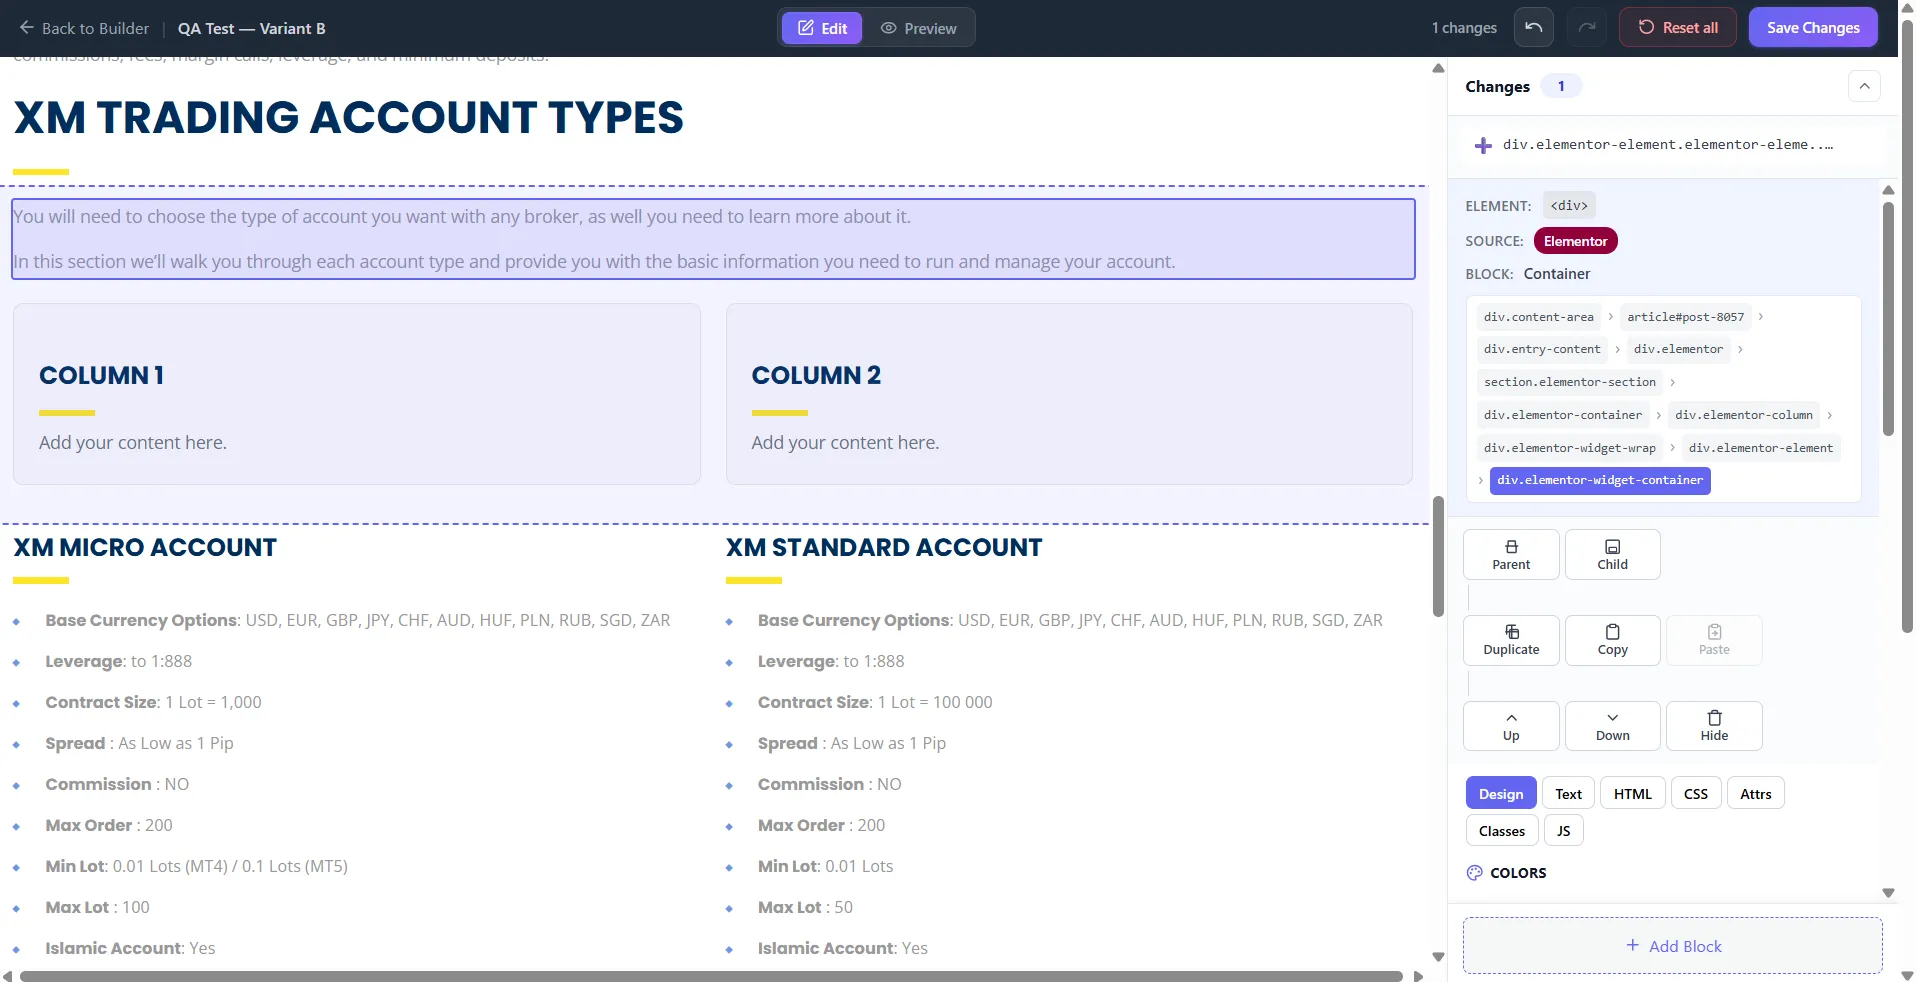This screenshot has height=982, width=1916.
Task: Duplicate the selected element
Action: point(1510,640)
